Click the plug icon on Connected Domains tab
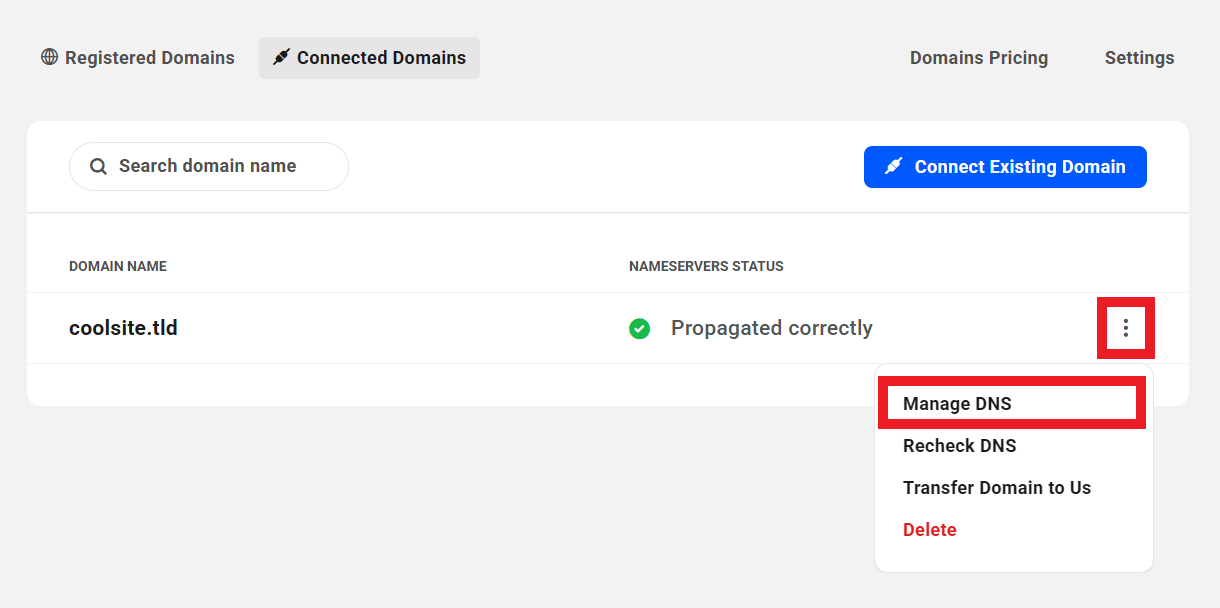This screenshot has height=608, width=1220. pyautogui.click(x=282, y=58)
